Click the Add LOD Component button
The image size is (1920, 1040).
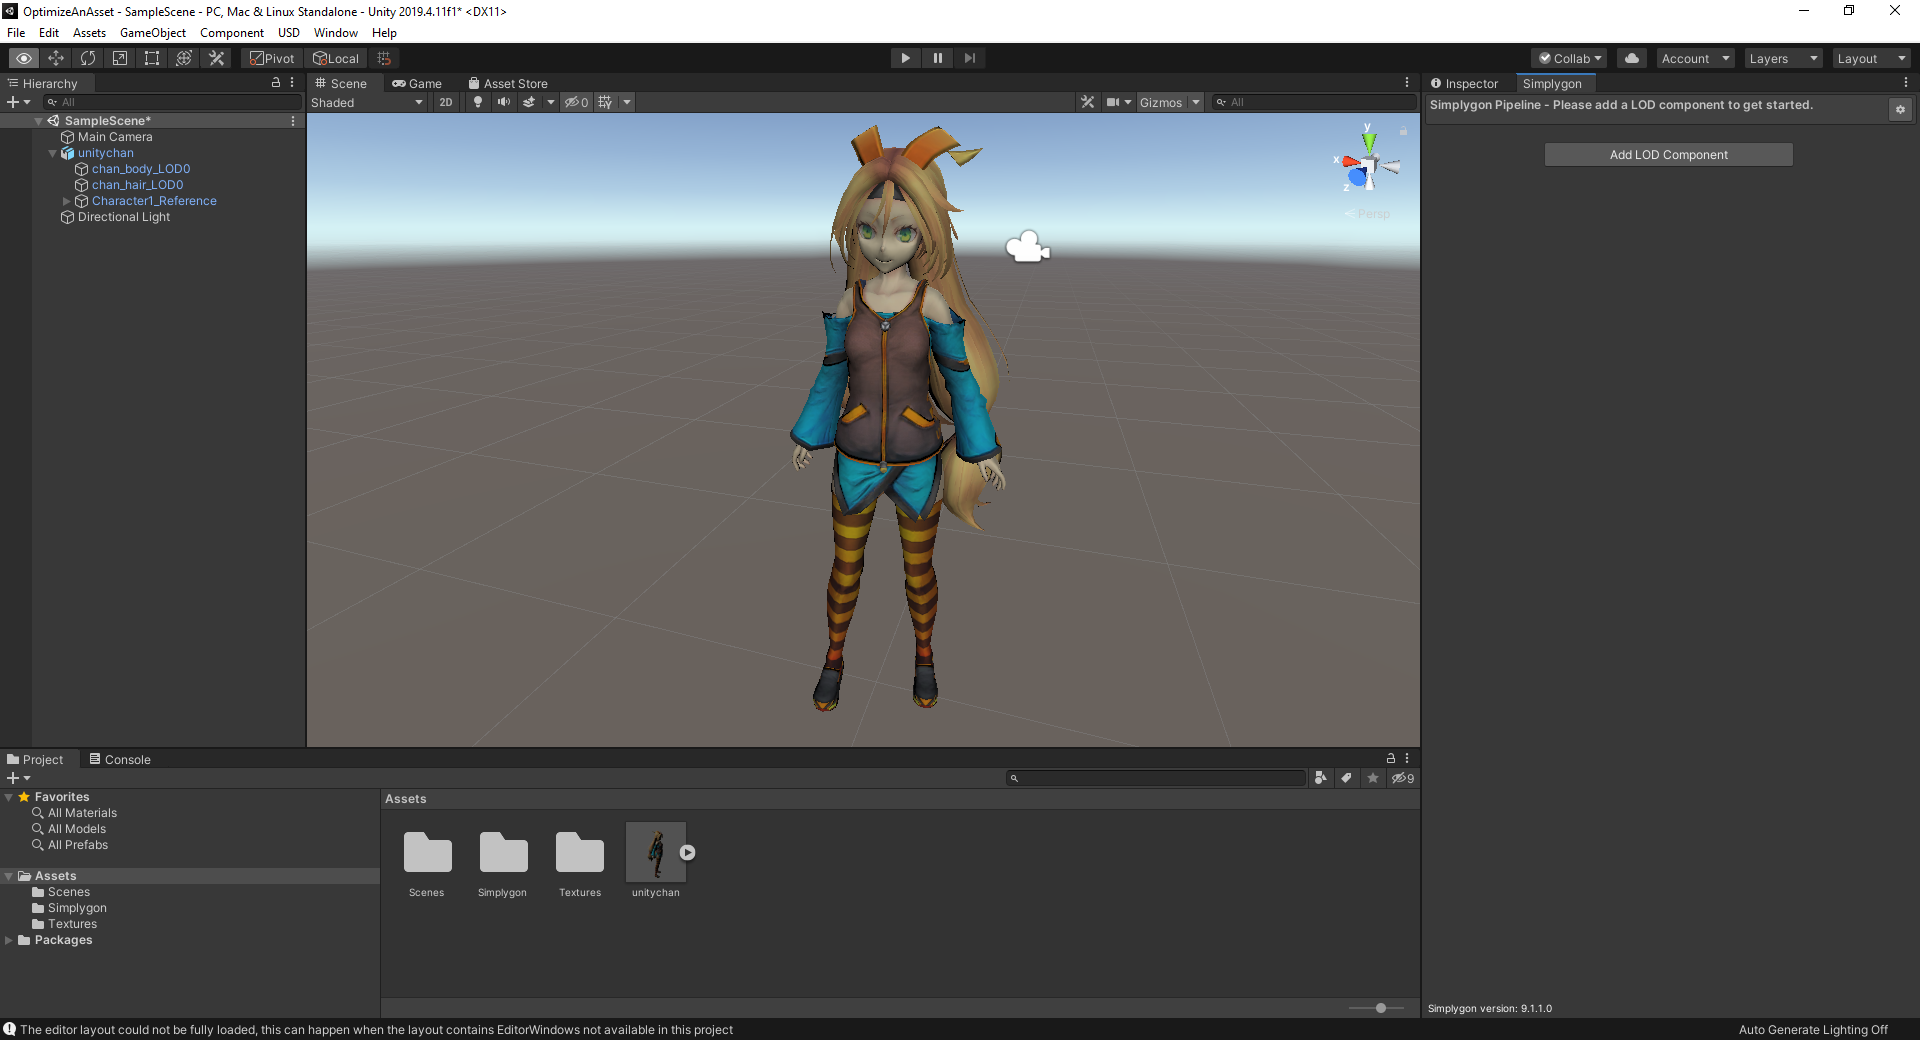click(1668, 155)
